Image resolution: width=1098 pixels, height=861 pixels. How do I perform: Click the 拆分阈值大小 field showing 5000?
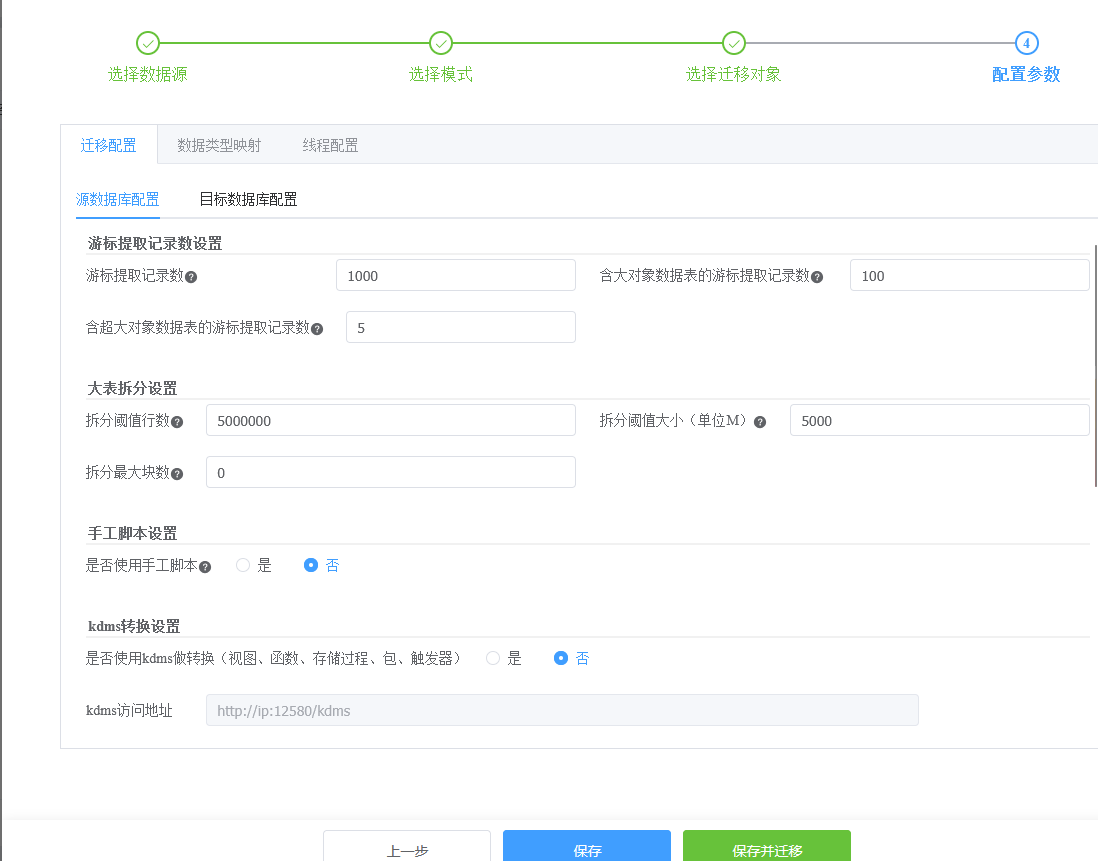coord(940,420)
